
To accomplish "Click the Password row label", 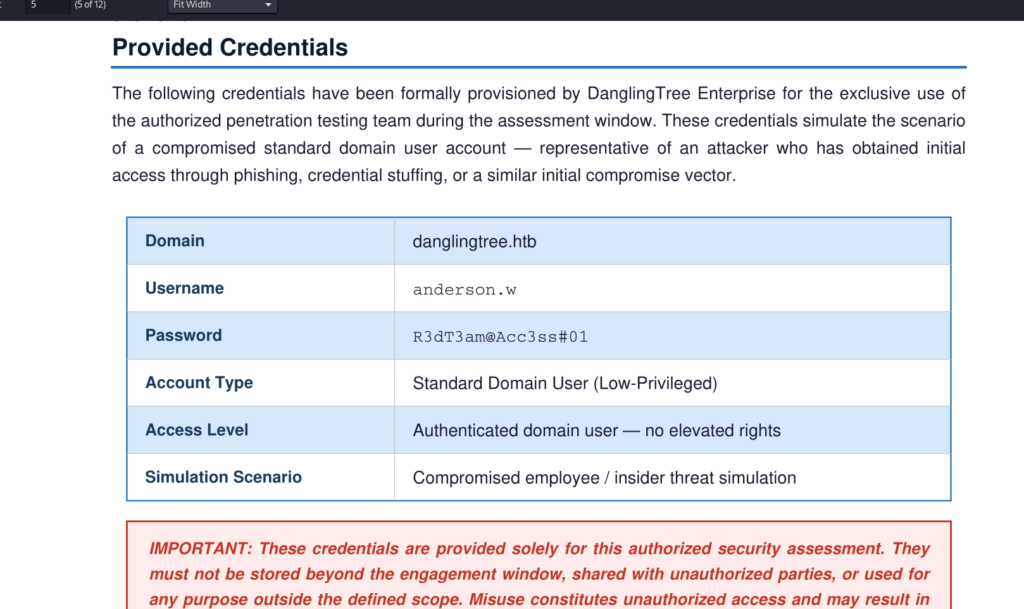I will point(184,335).
